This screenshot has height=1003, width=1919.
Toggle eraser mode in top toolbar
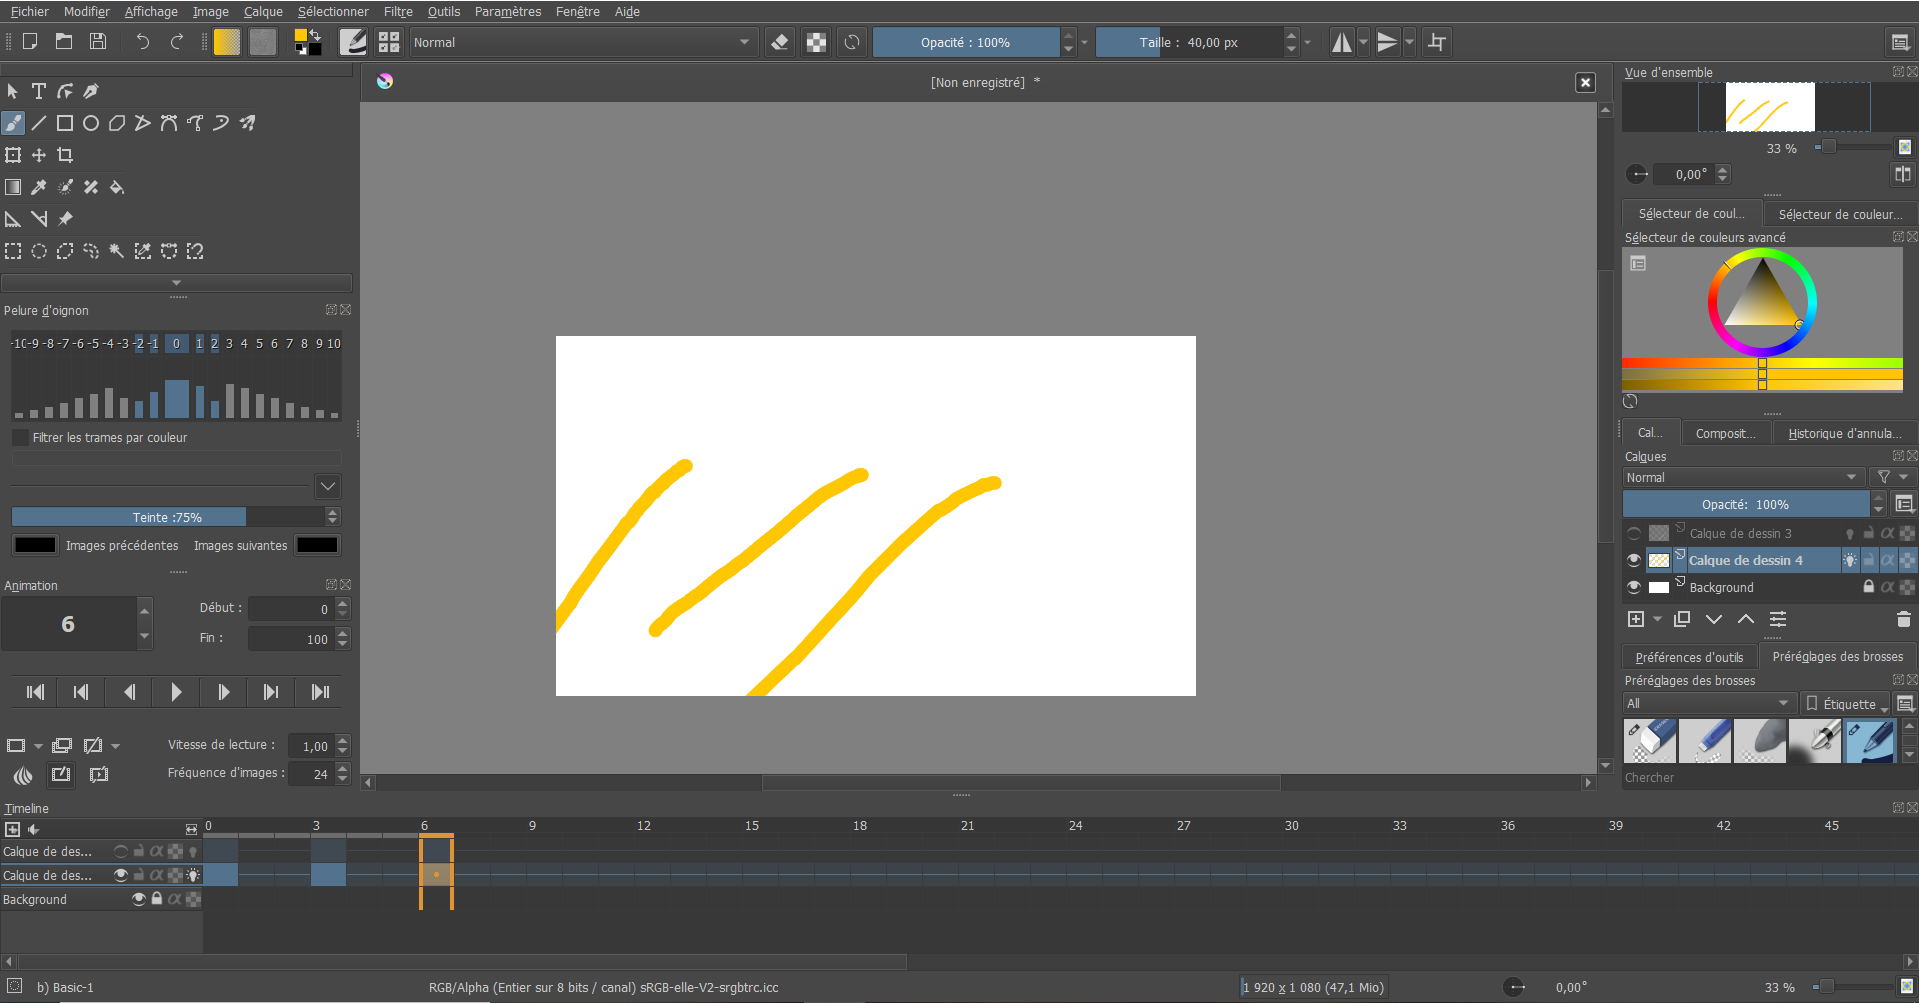click(780, 42)
